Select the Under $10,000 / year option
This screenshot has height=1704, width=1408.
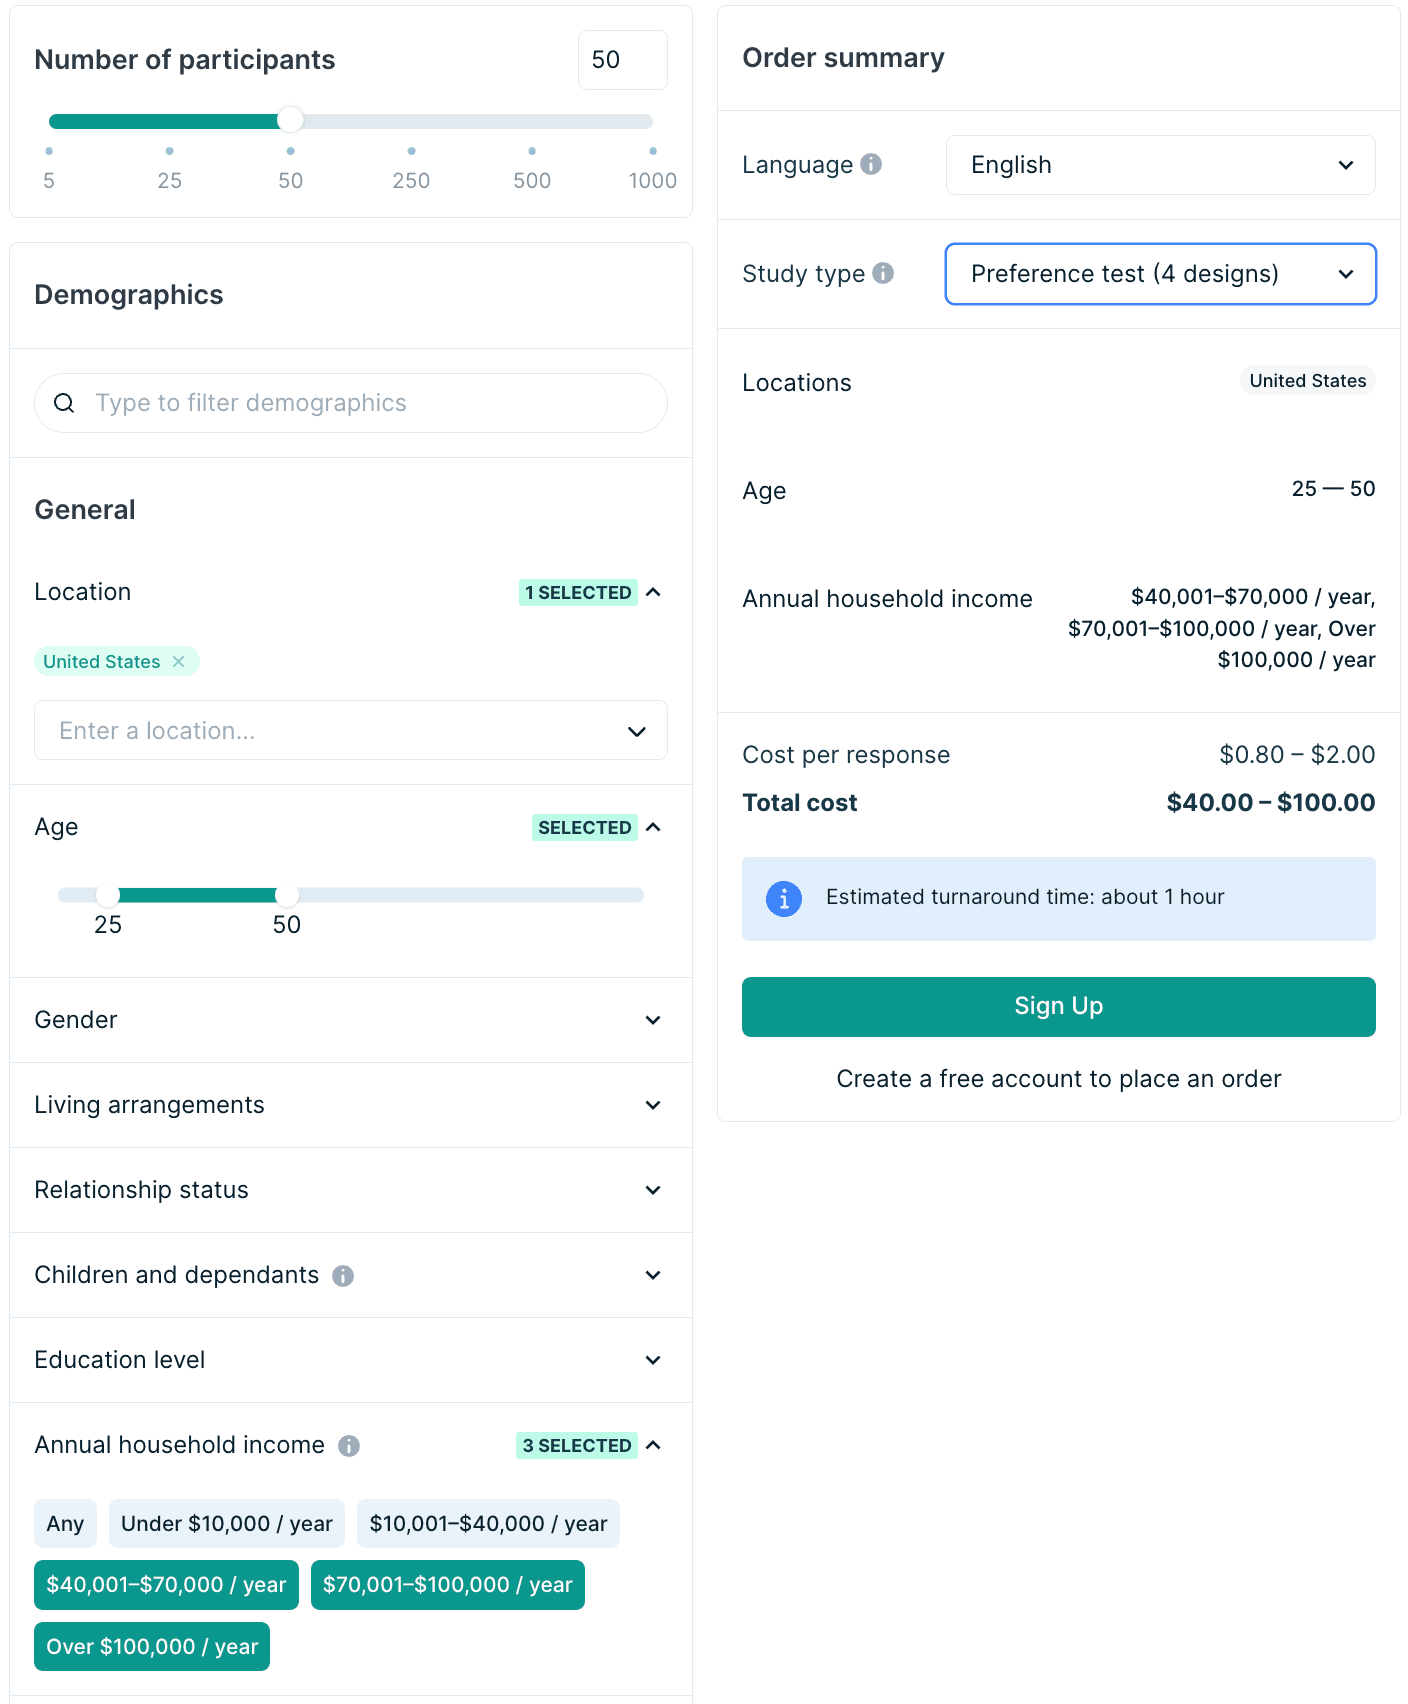[x=226, y=1524]
